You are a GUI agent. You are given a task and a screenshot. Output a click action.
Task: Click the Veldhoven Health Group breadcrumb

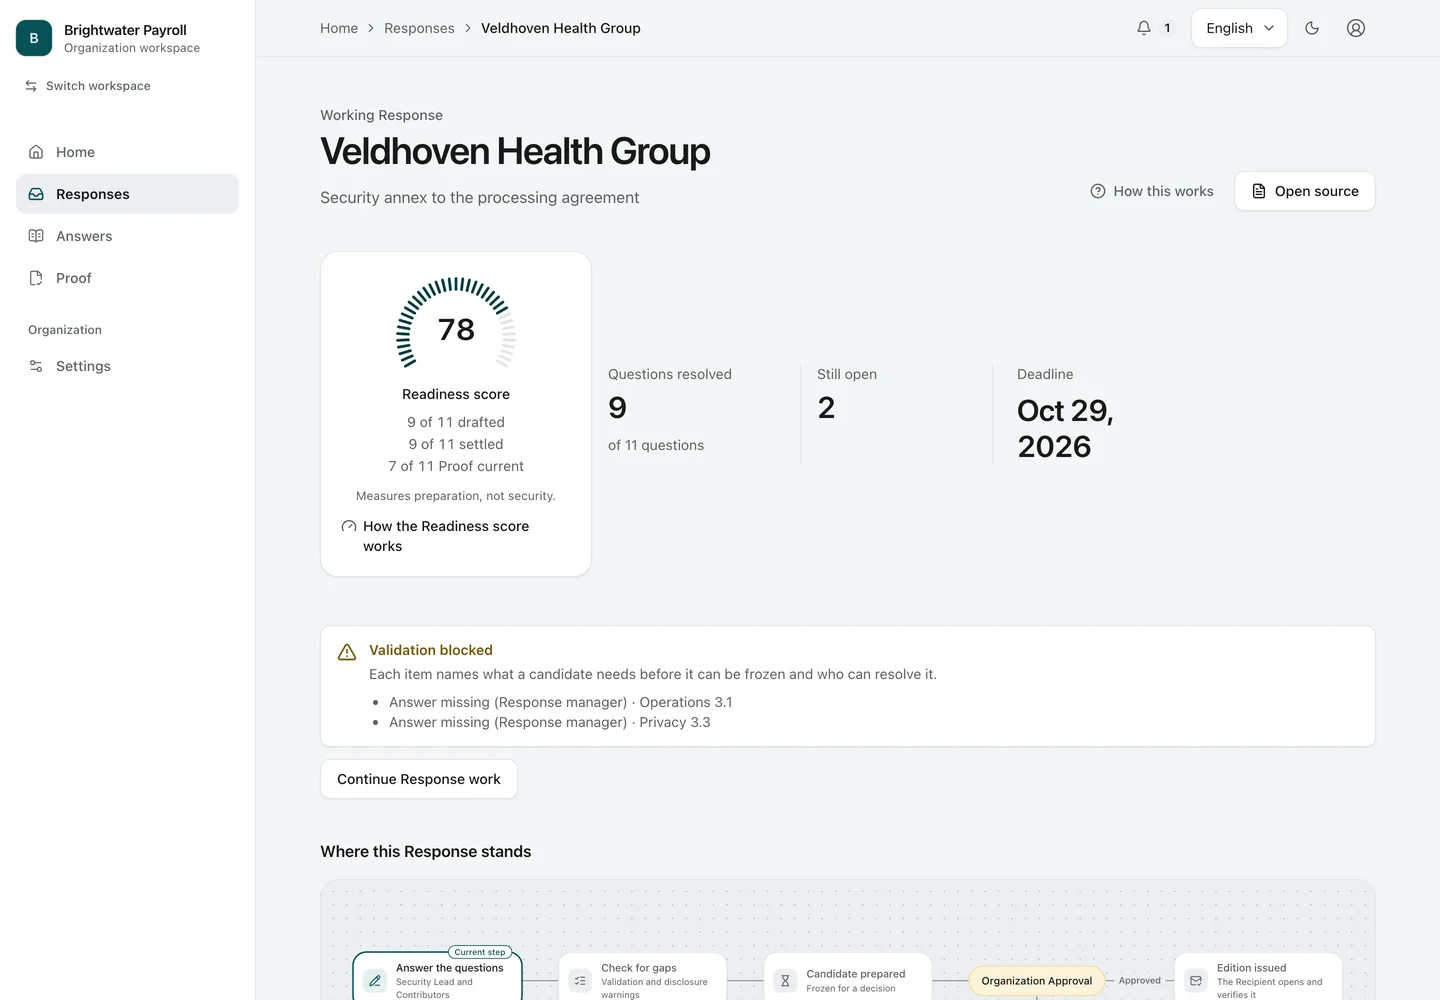tap(561, 28)
